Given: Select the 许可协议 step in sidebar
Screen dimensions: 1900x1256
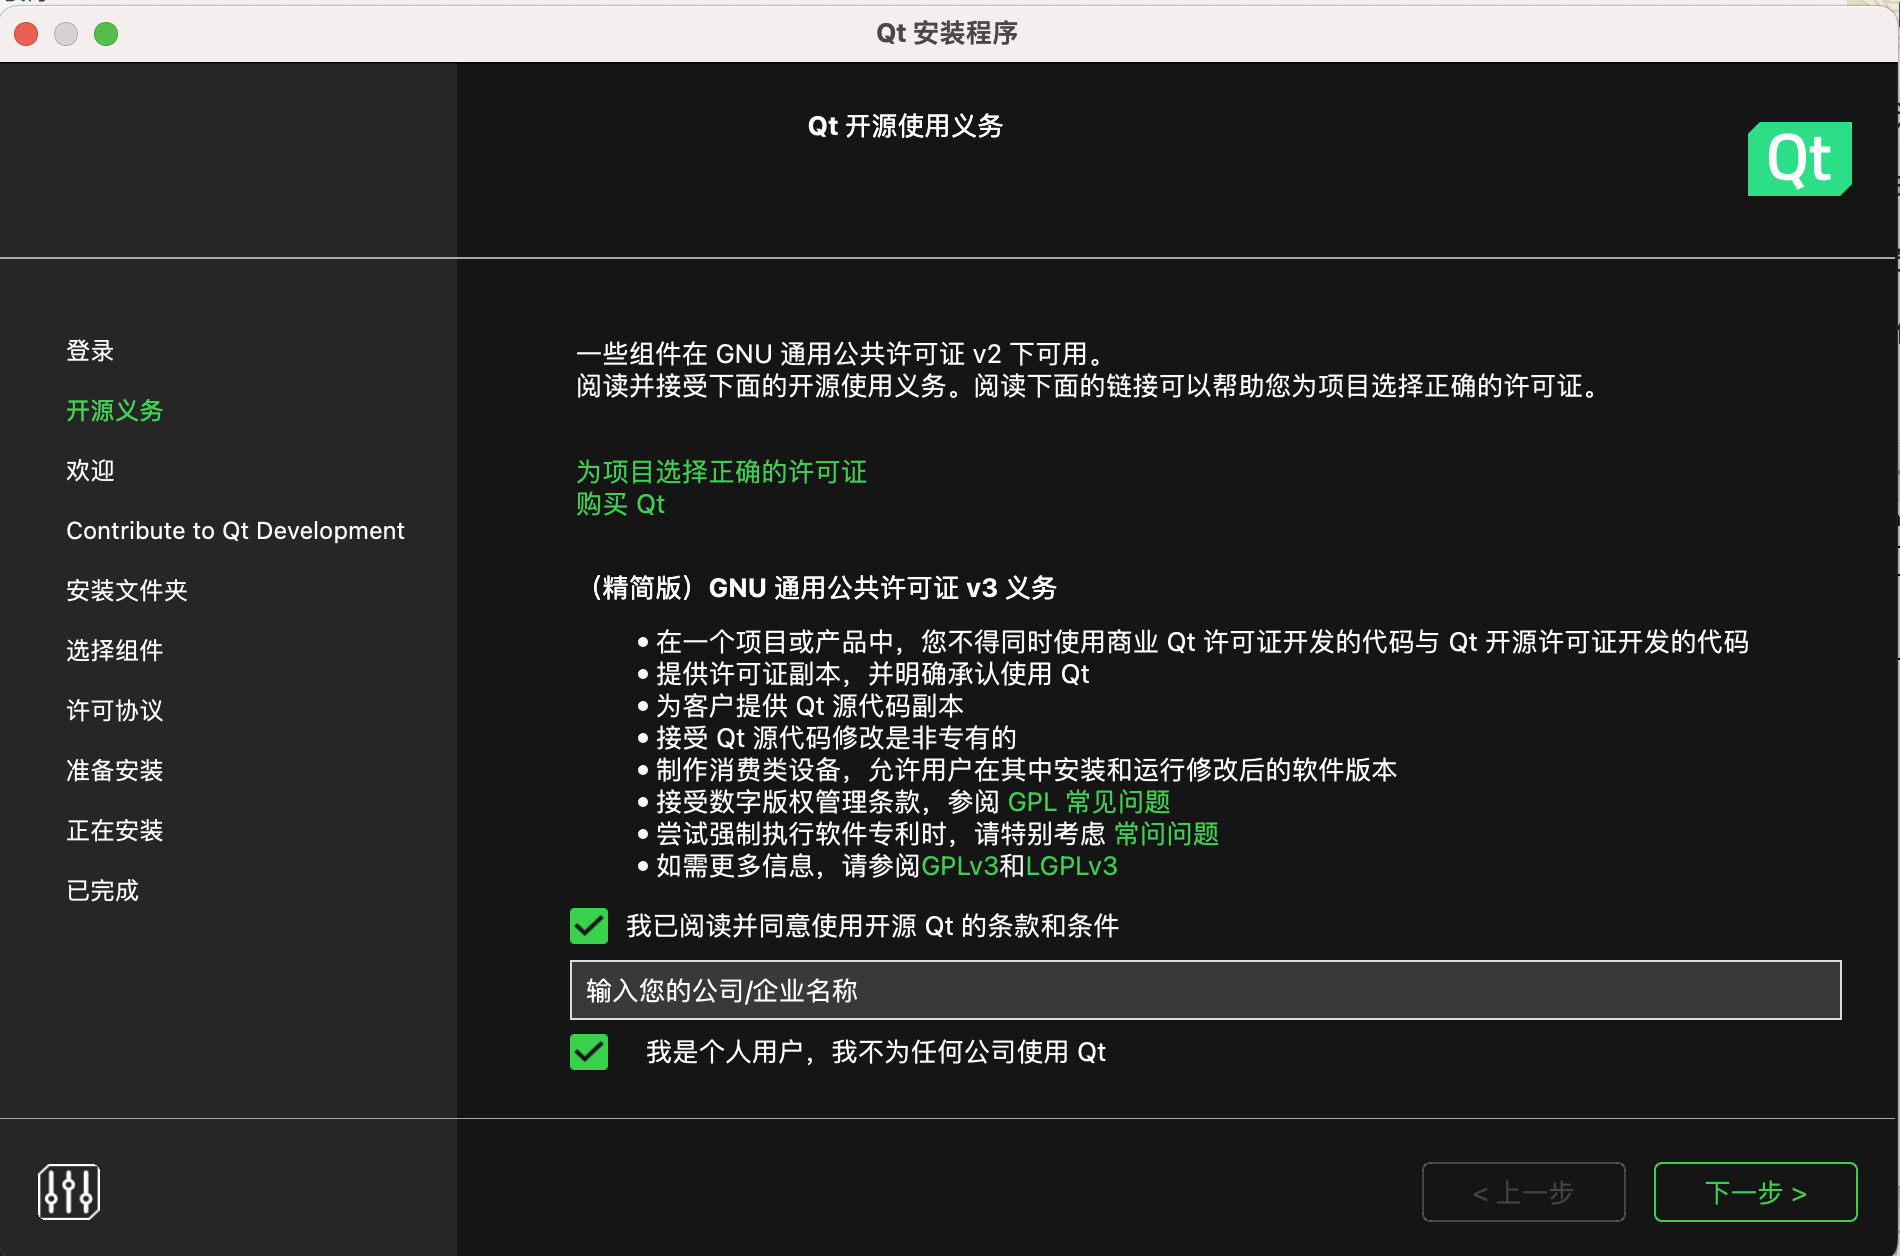Looking at the screenshot, I should [x=114, y=711].
